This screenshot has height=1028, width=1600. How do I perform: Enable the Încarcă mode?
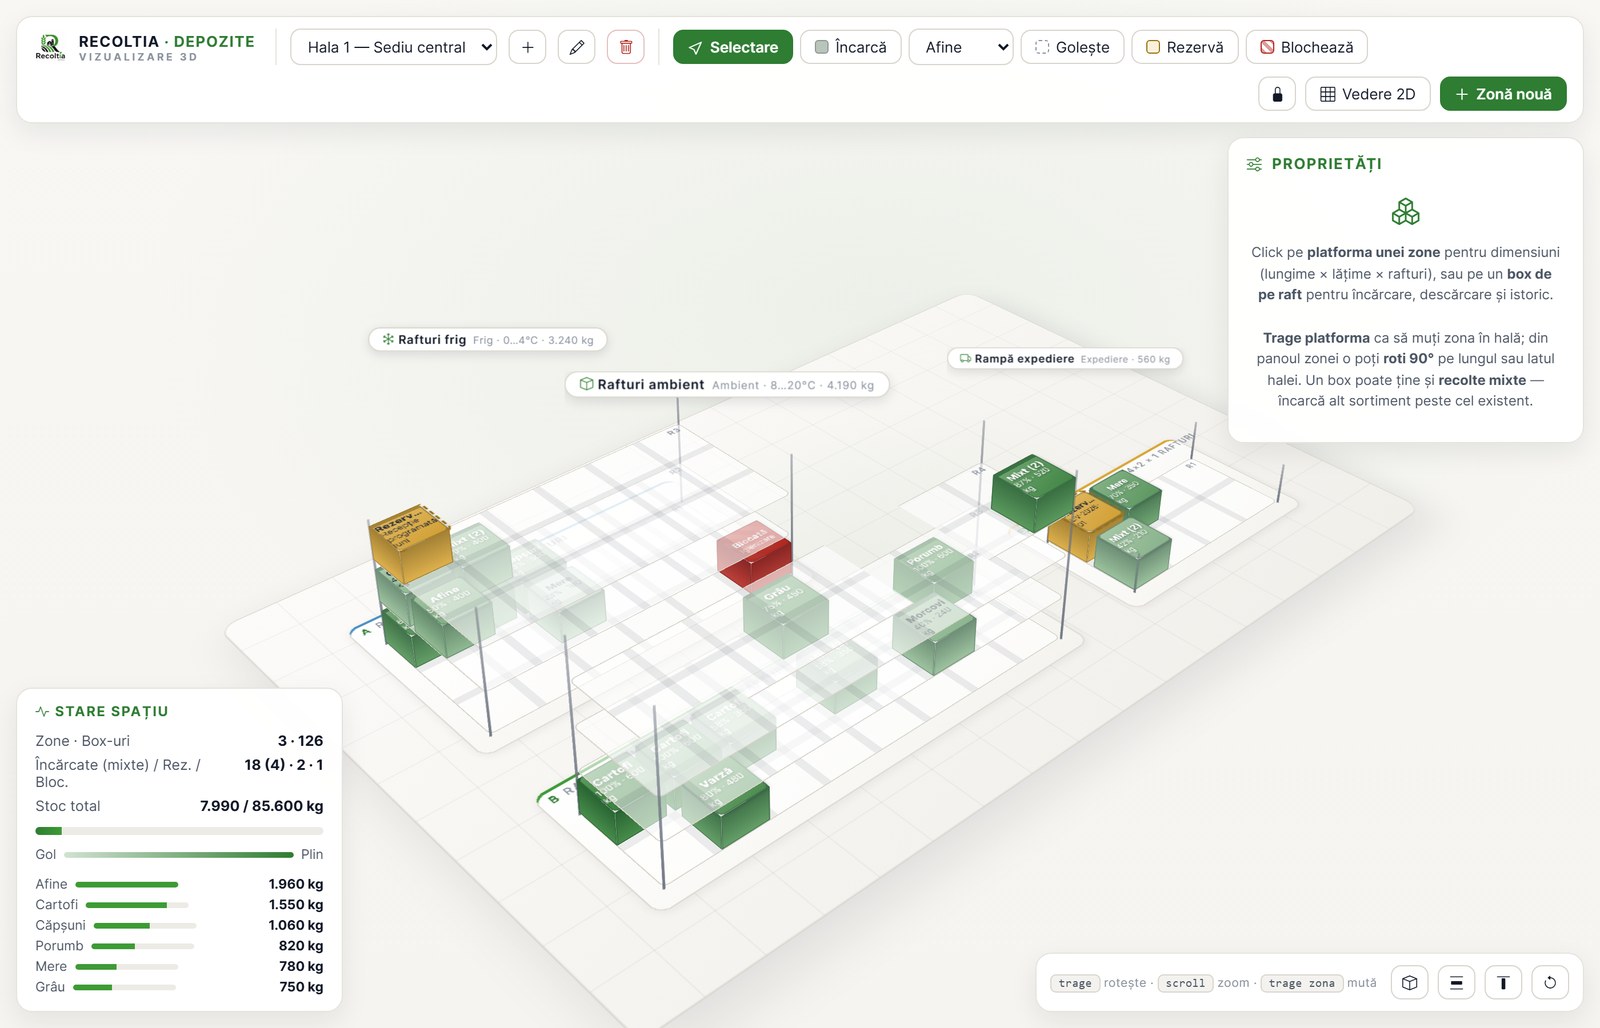click(851, 47)
